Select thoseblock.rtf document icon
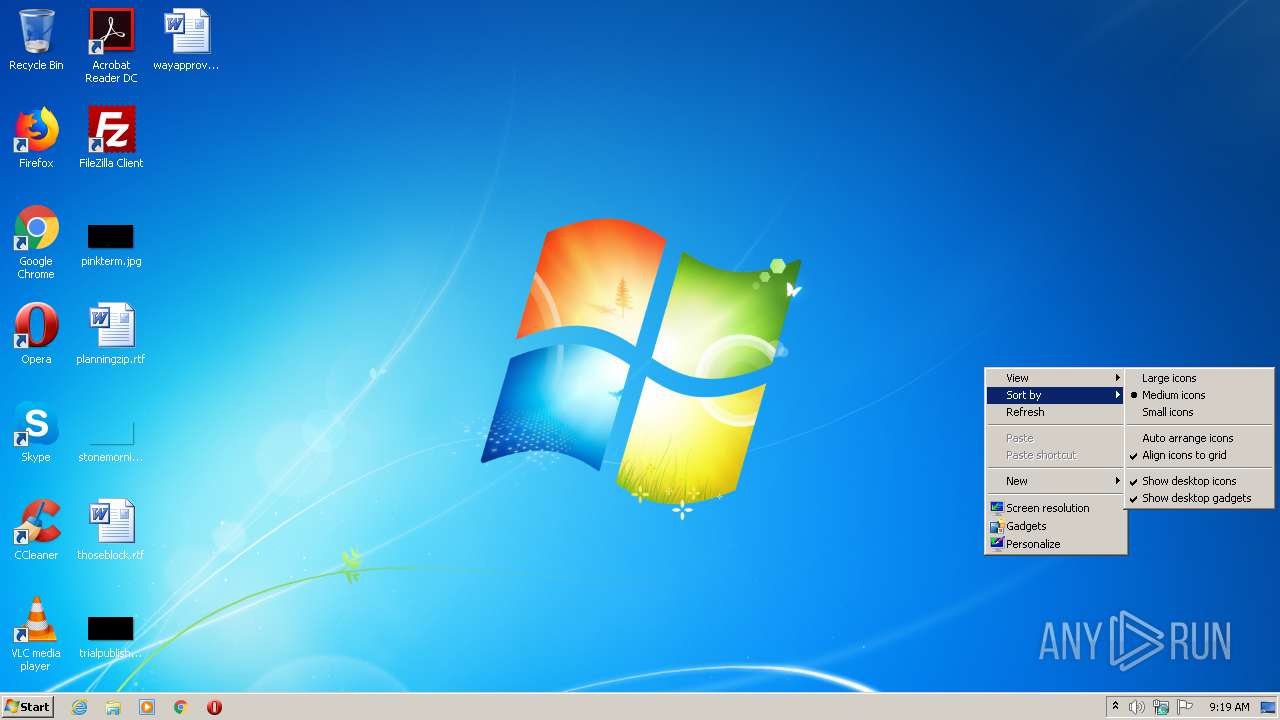This screenshot has height=720, width=1280. 111,530
